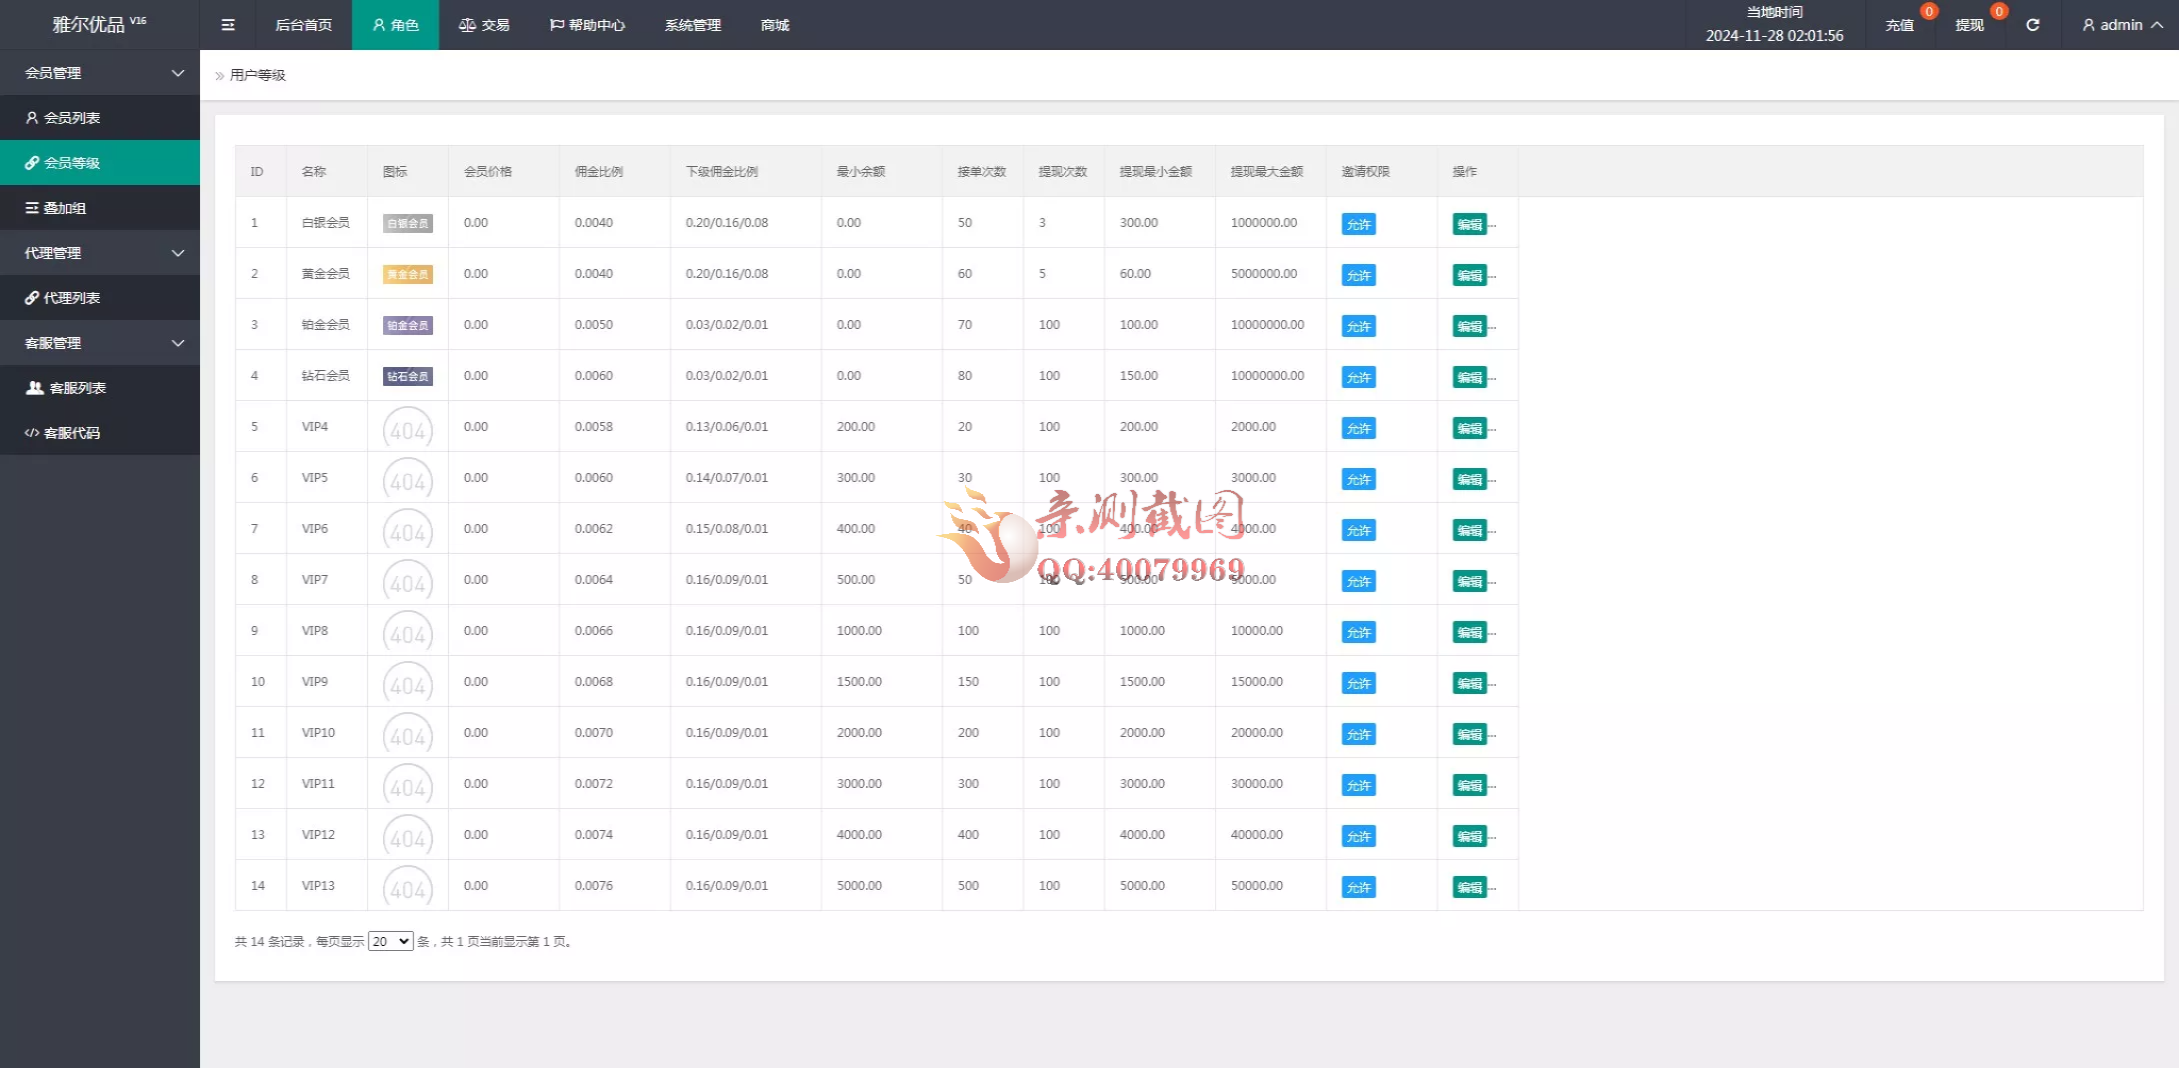Viewport: 2179px width, 1068px height.
Task: Open the 系统管理 top menu
Action: [692, 25]
